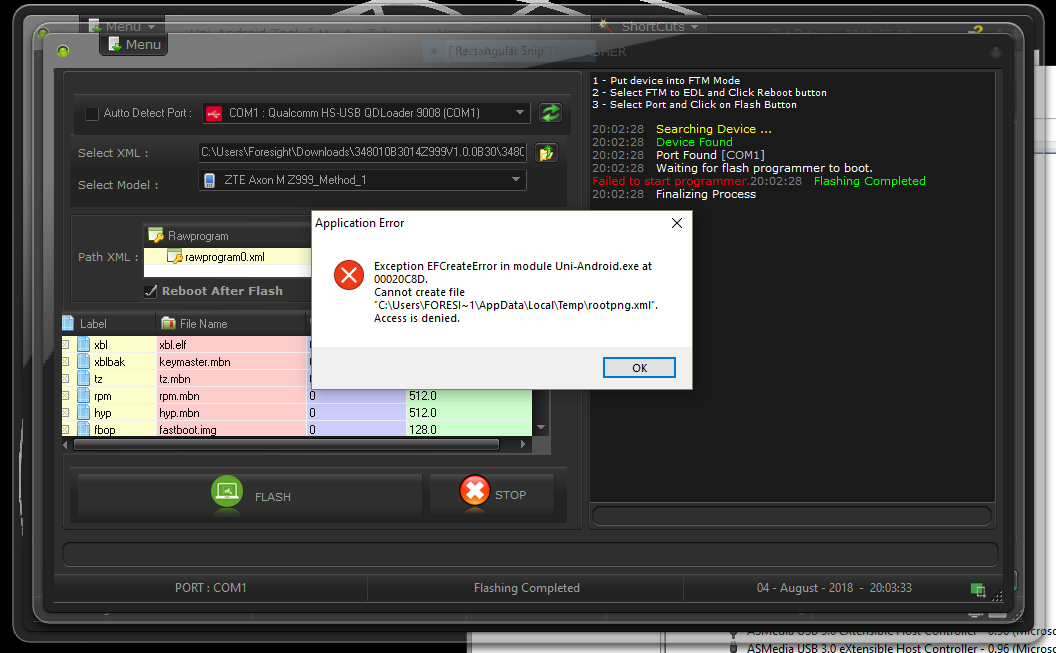Click the date and time status entry
1056x653 pixels.
[834, 588]
